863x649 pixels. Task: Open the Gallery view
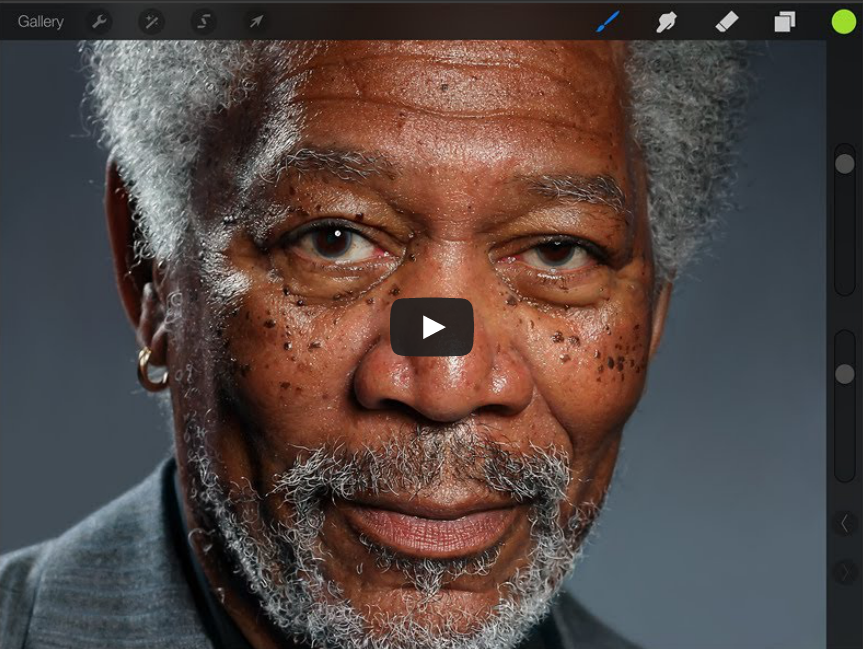40,21
